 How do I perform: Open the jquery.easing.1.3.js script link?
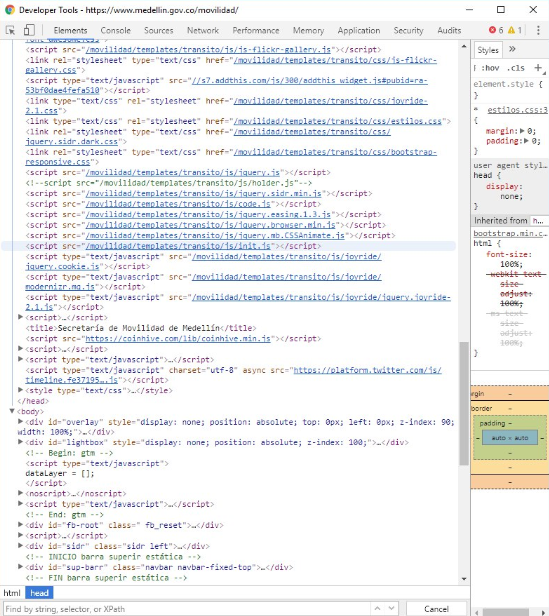[208, 214]
